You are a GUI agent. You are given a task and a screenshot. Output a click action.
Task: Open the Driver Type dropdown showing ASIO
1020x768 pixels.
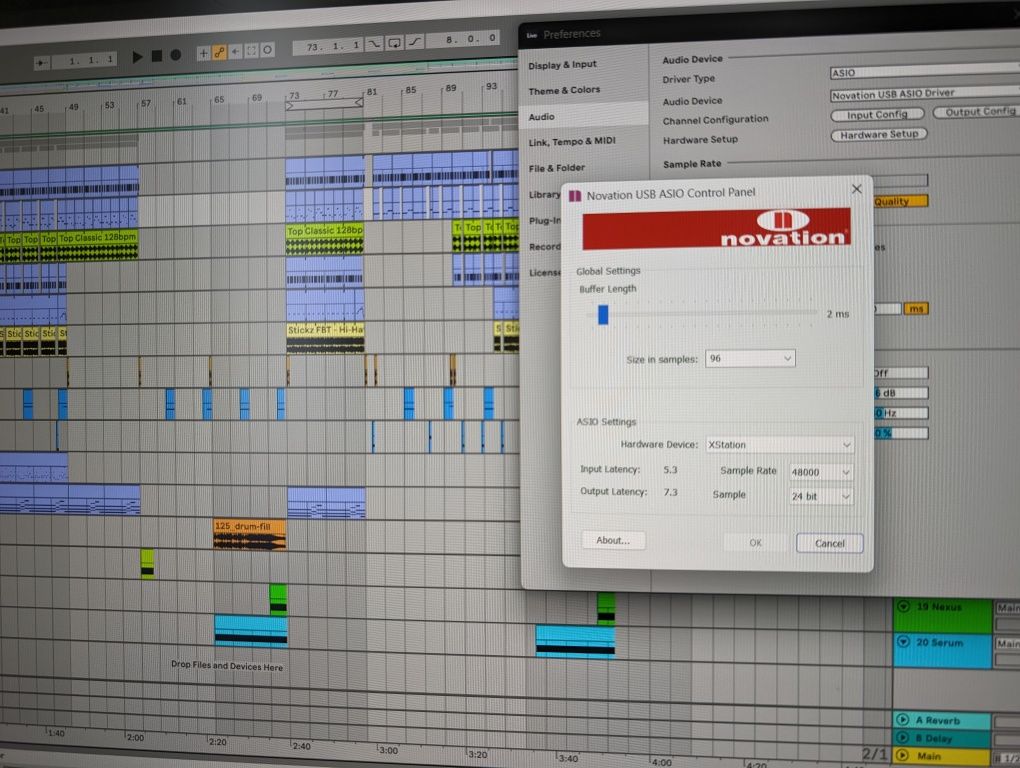tap(924, 72)
